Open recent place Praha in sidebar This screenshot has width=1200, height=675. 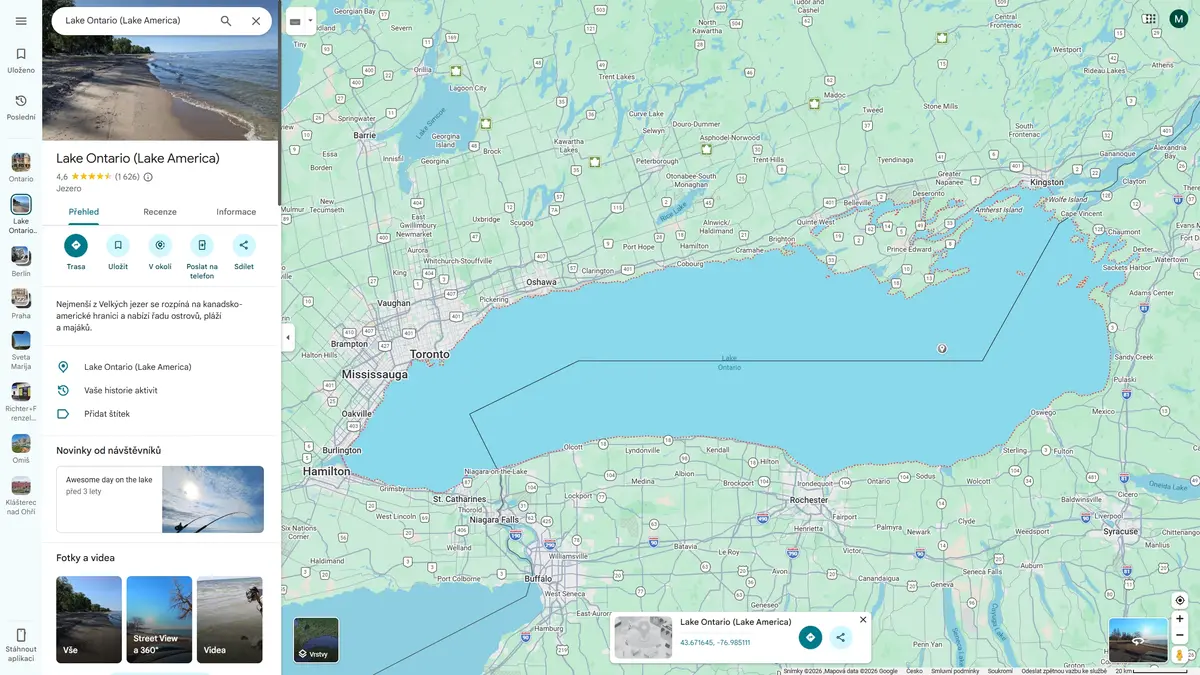tap(21, 304)
